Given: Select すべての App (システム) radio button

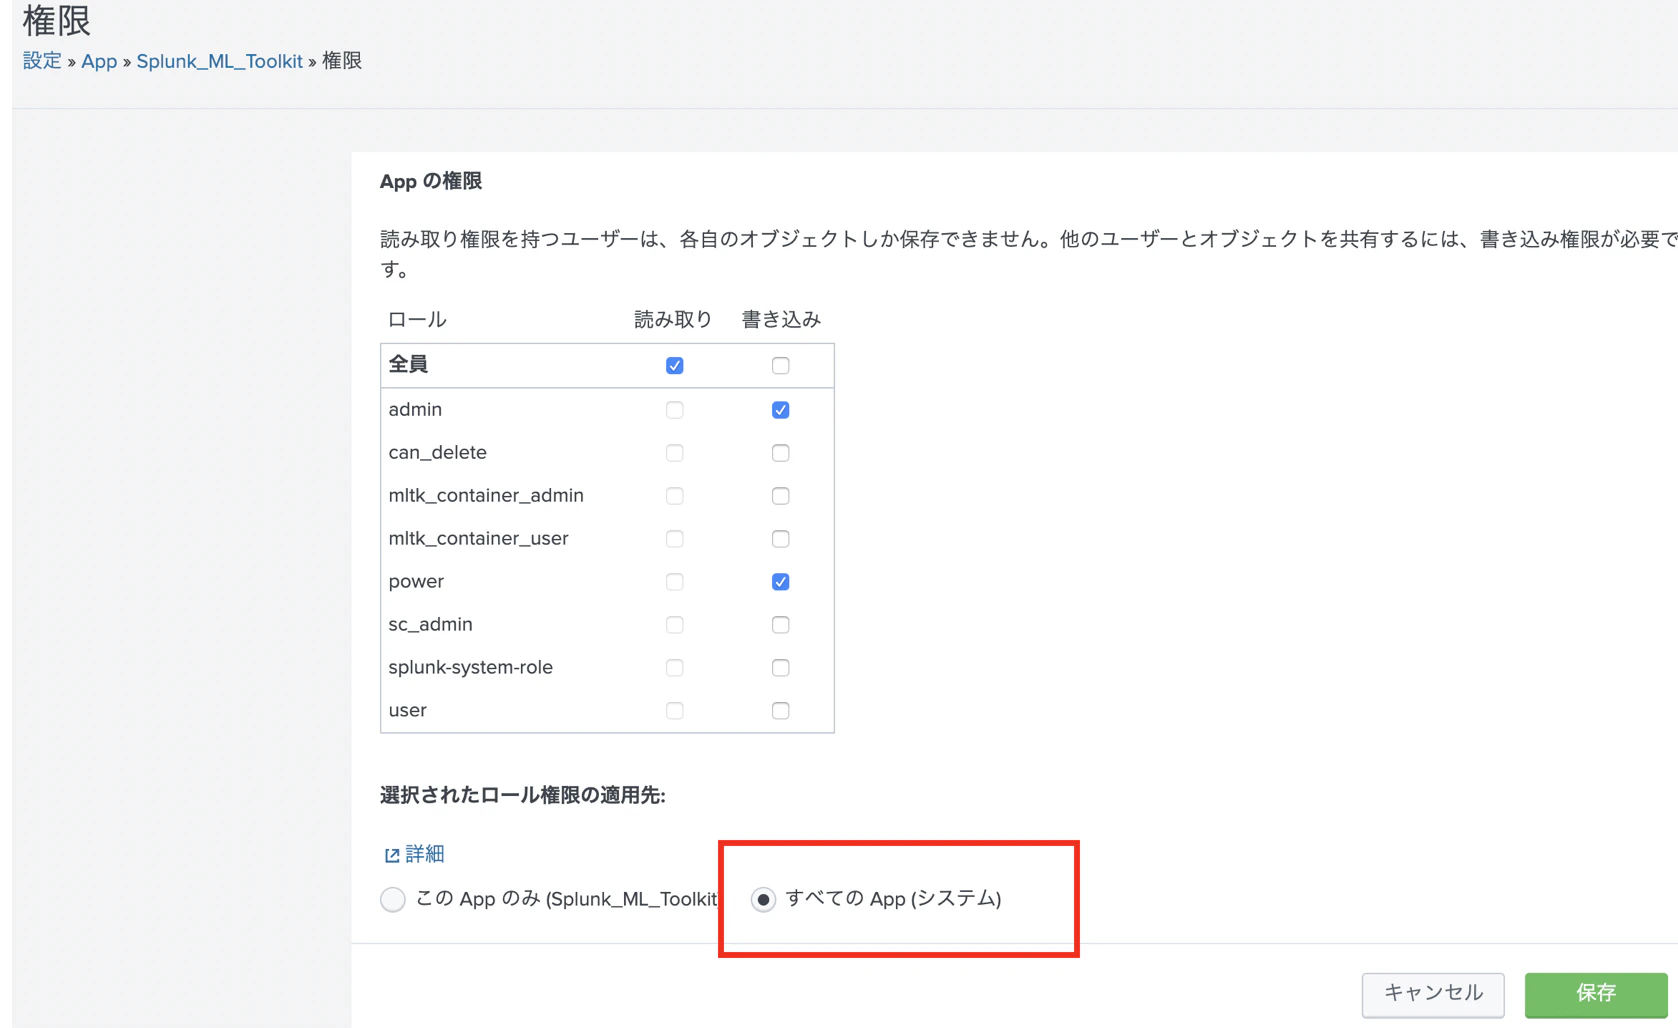Looking at the screenshot, I should (x=763, y=899).
